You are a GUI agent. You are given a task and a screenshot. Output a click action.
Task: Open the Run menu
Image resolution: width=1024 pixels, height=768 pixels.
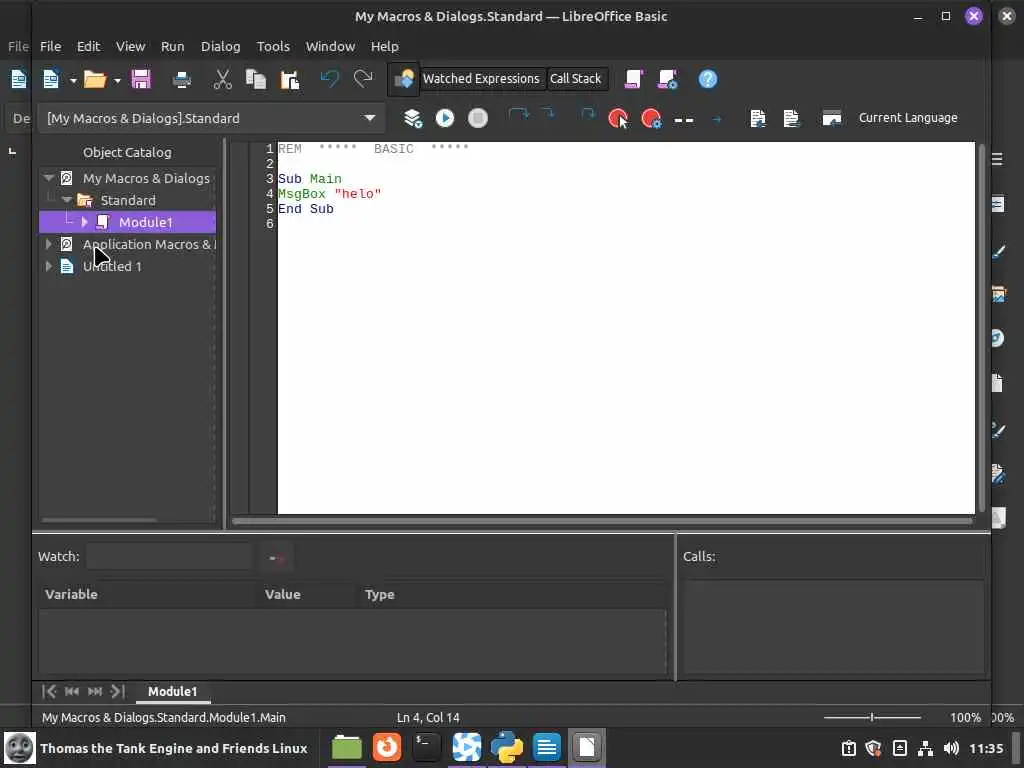click(172, 46)
